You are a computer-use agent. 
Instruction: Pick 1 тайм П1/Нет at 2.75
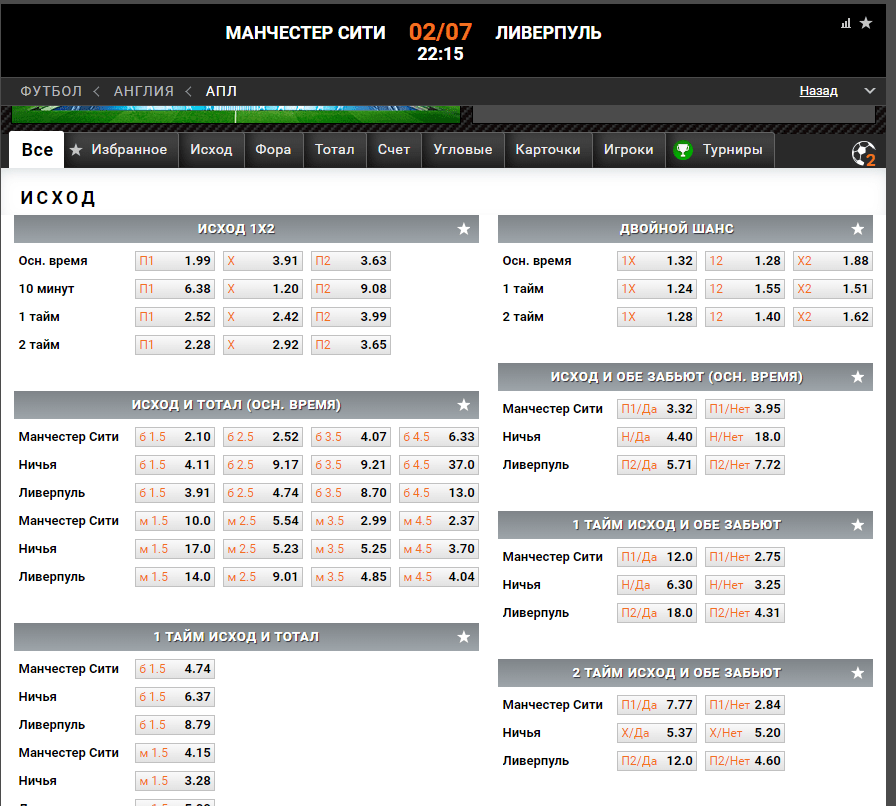tap(745, 557)
